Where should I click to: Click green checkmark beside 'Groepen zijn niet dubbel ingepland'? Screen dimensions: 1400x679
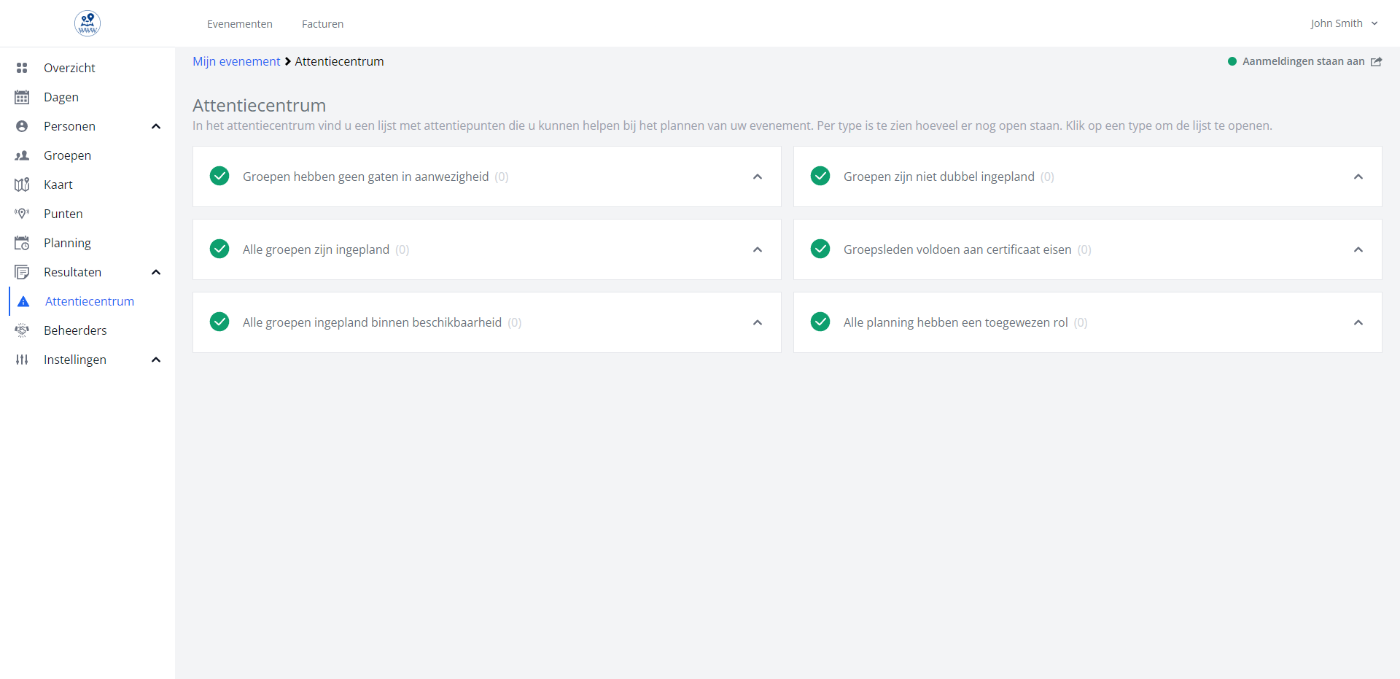tap(820, 176)
